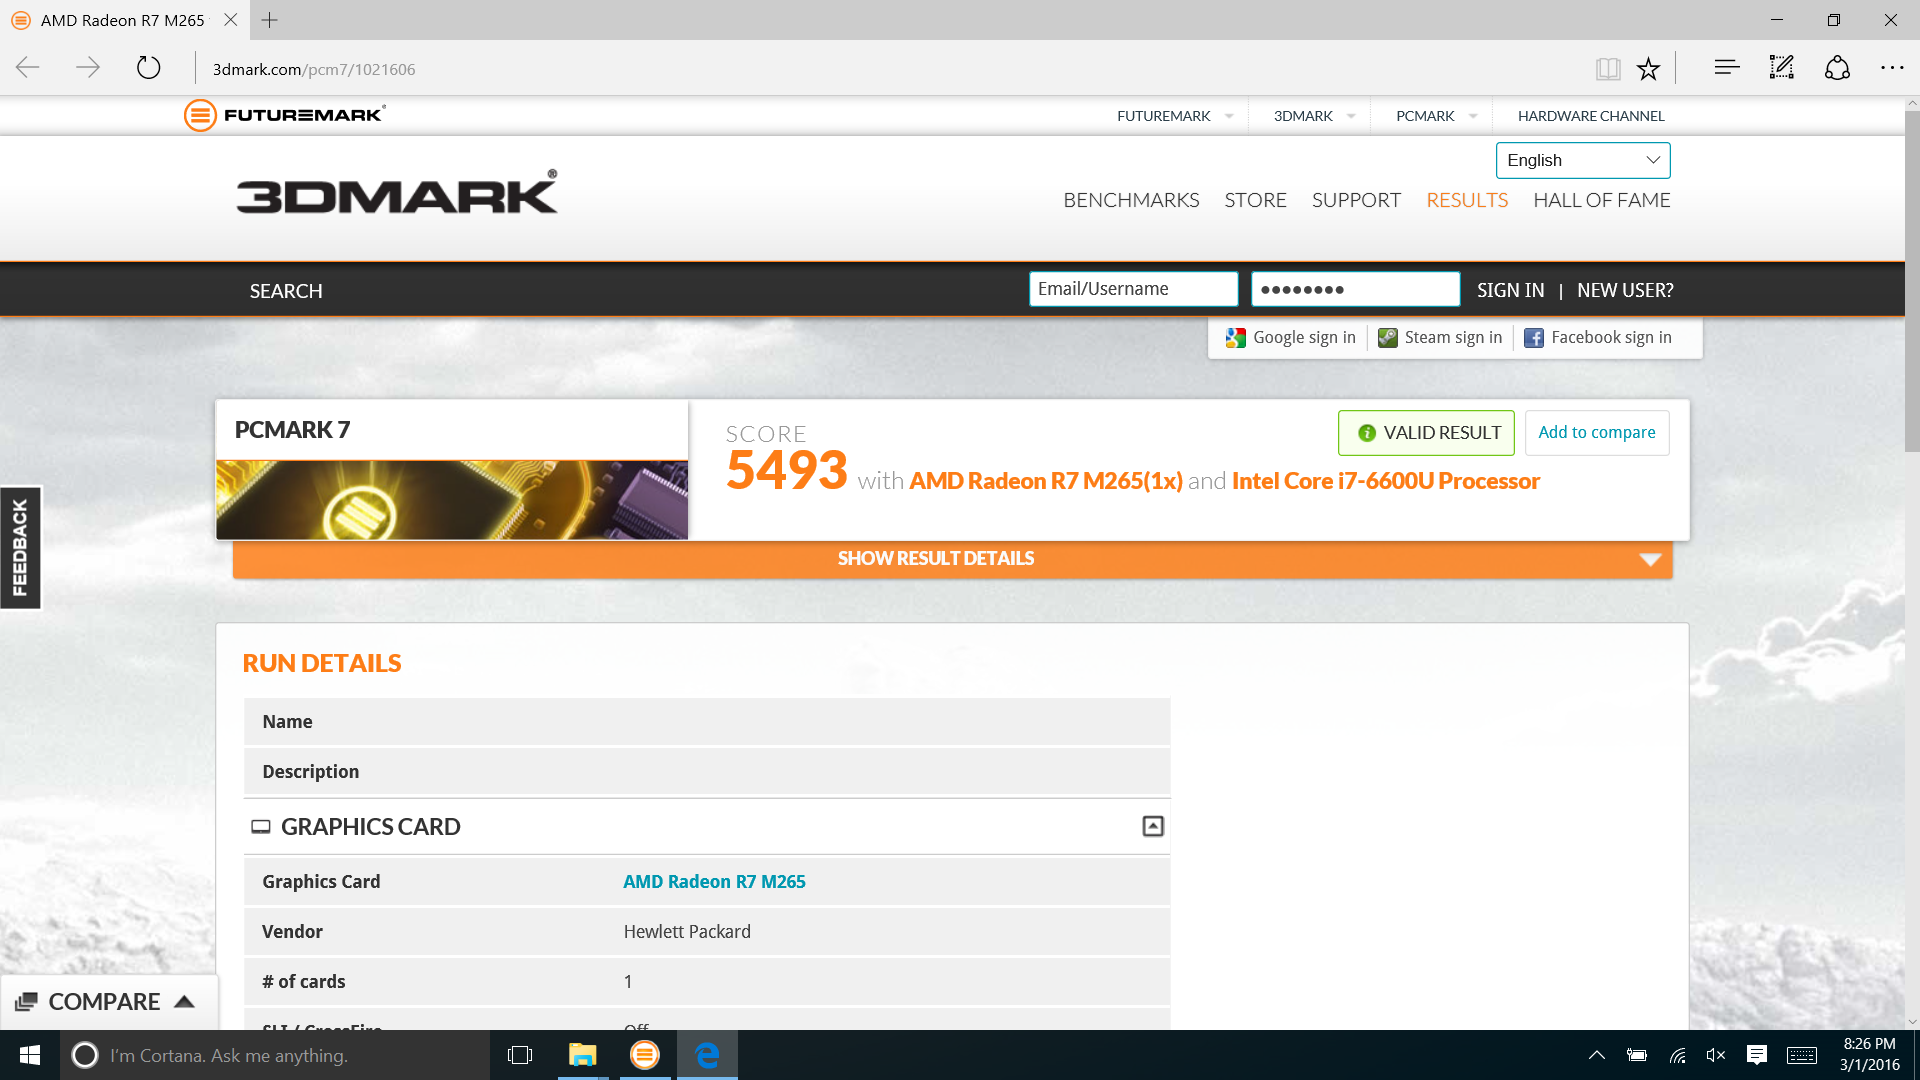This screenshot has width=1920, height=1080.
Task: Refresh the page with reload icon
Action: pyautogui.click(x=148, y=68)
